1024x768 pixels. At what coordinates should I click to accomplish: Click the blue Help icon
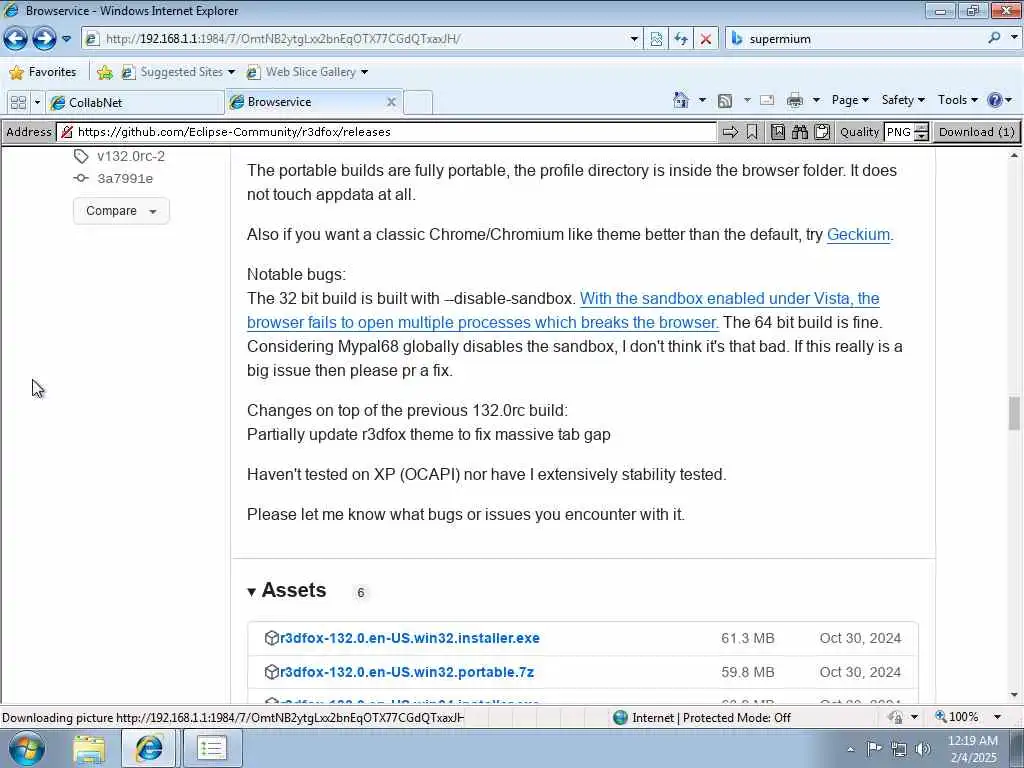click(995, 100)
